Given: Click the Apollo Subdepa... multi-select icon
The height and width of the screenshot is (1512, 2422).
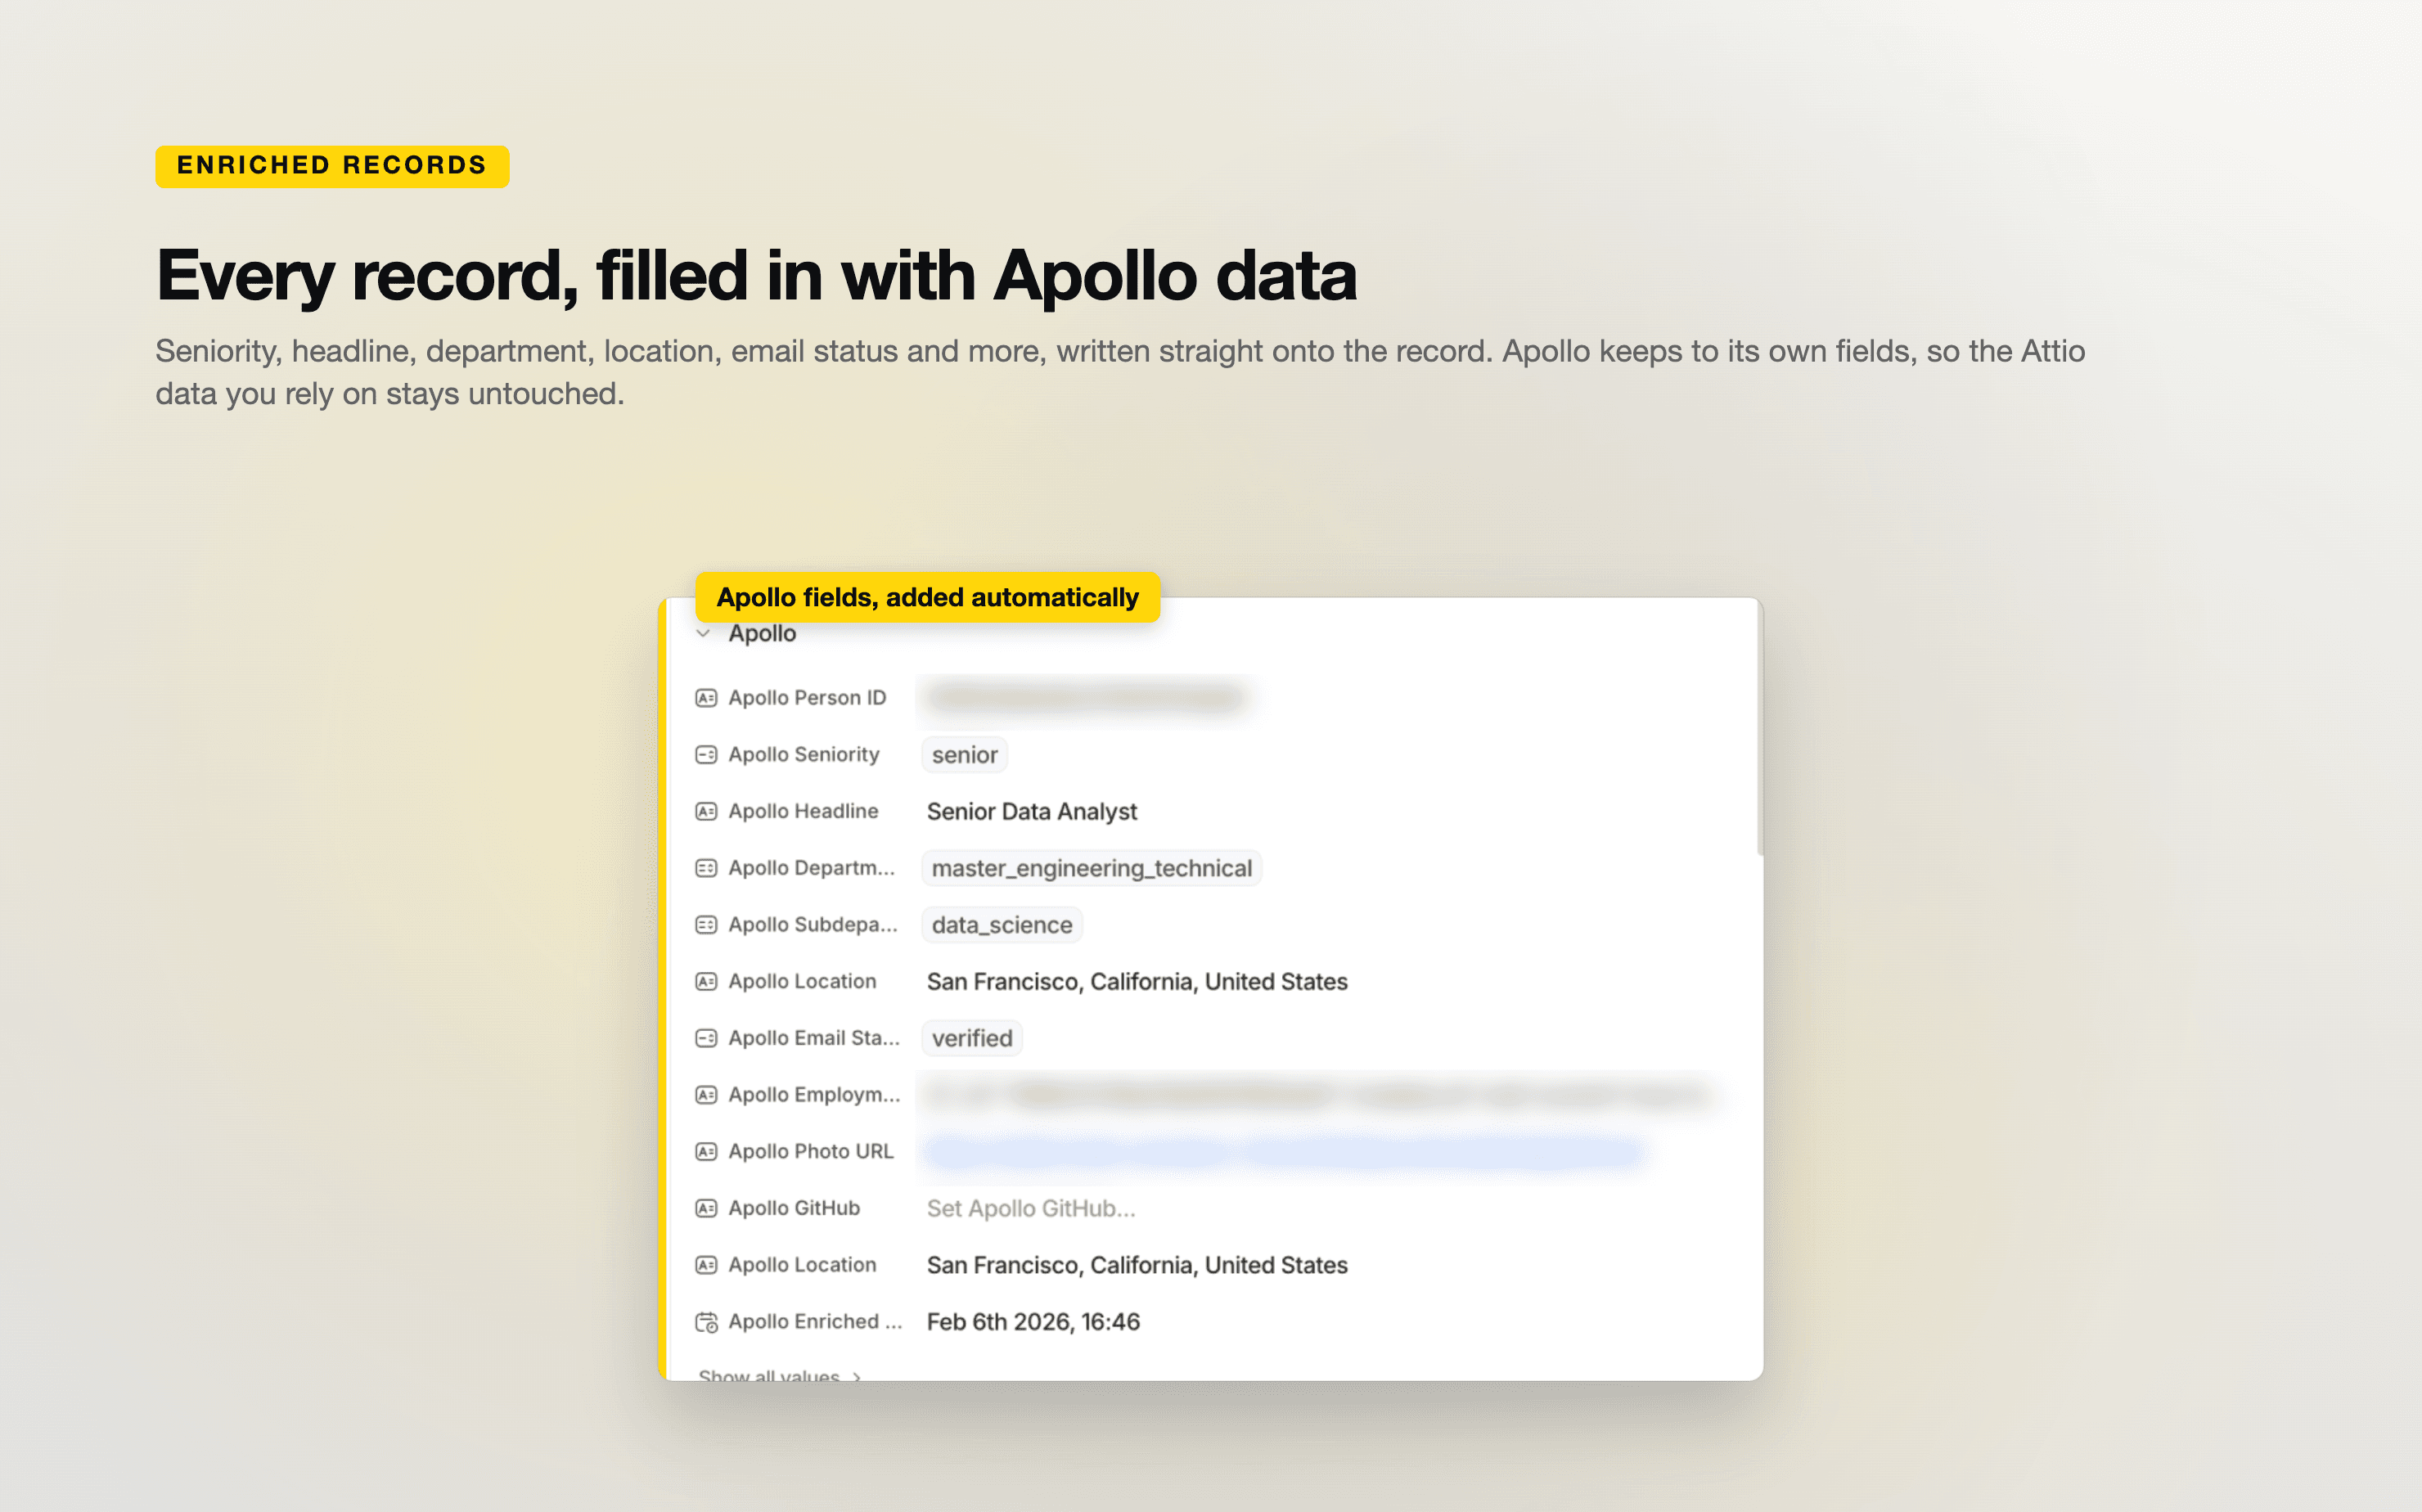Looking at the screenshot, I should (x=706, y=925).
